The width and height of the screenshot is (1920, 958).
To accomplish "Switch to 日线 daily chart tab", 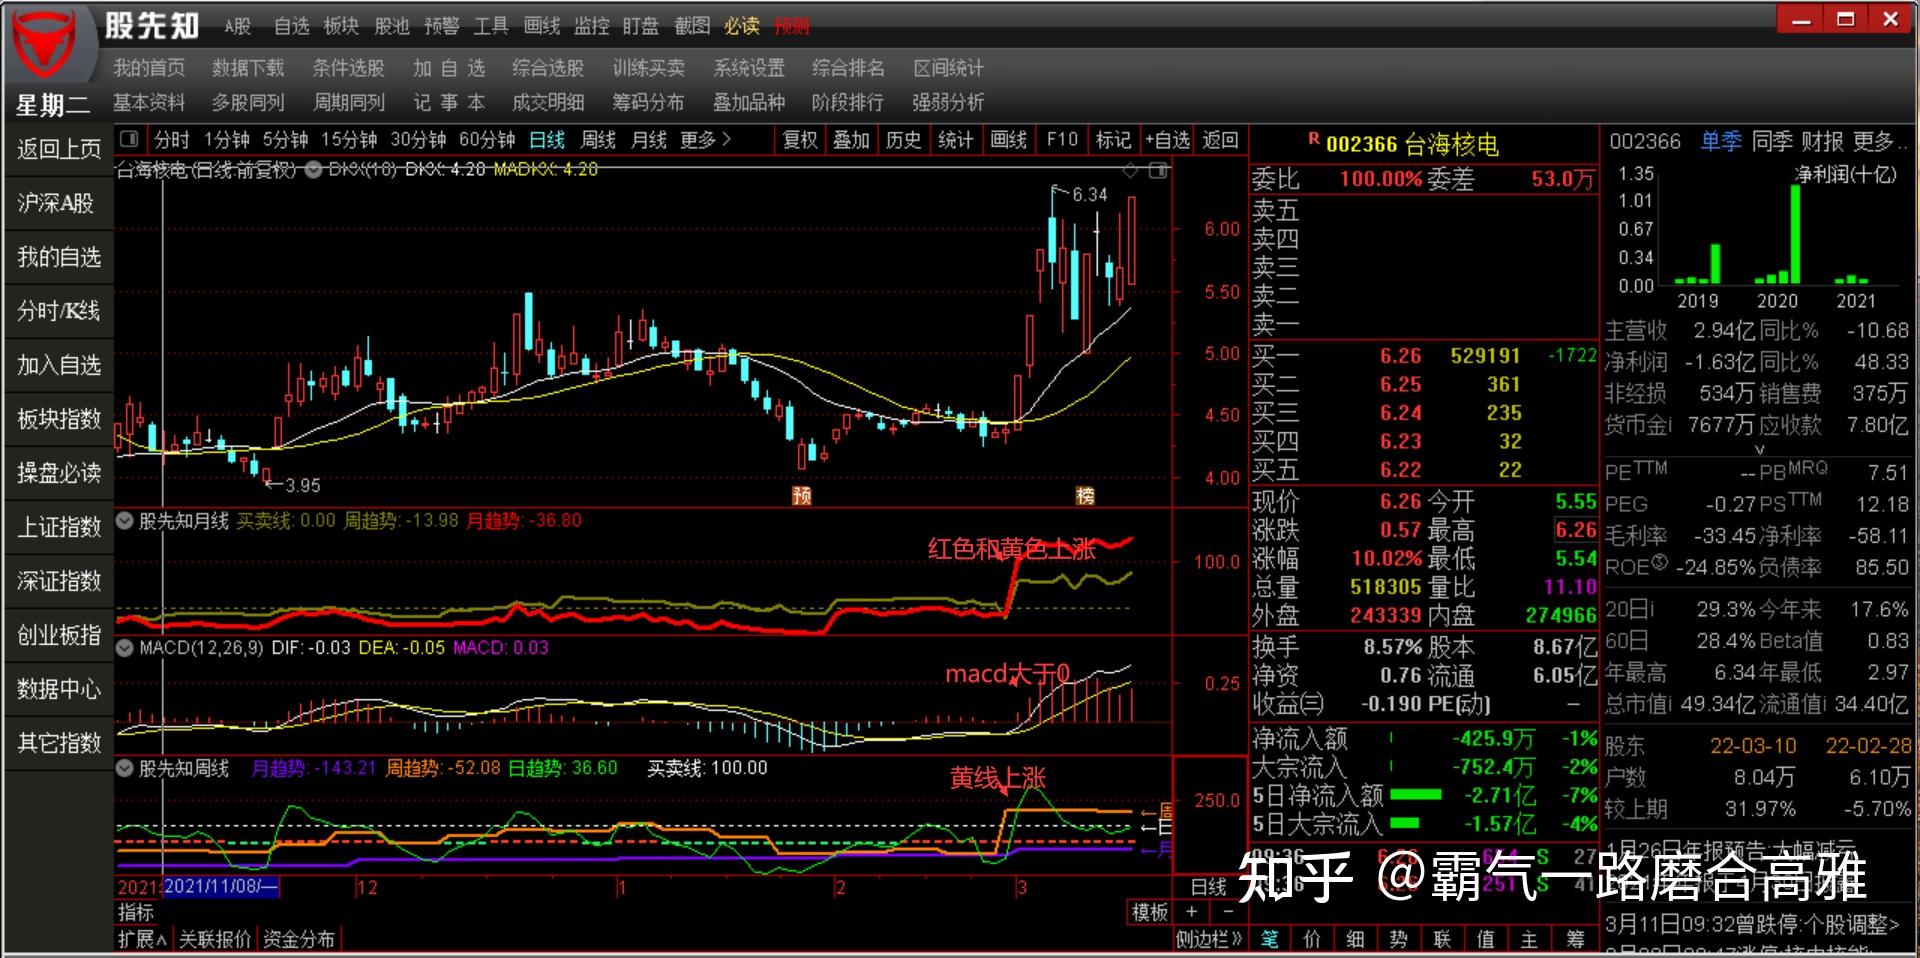I will coord(547,140).
